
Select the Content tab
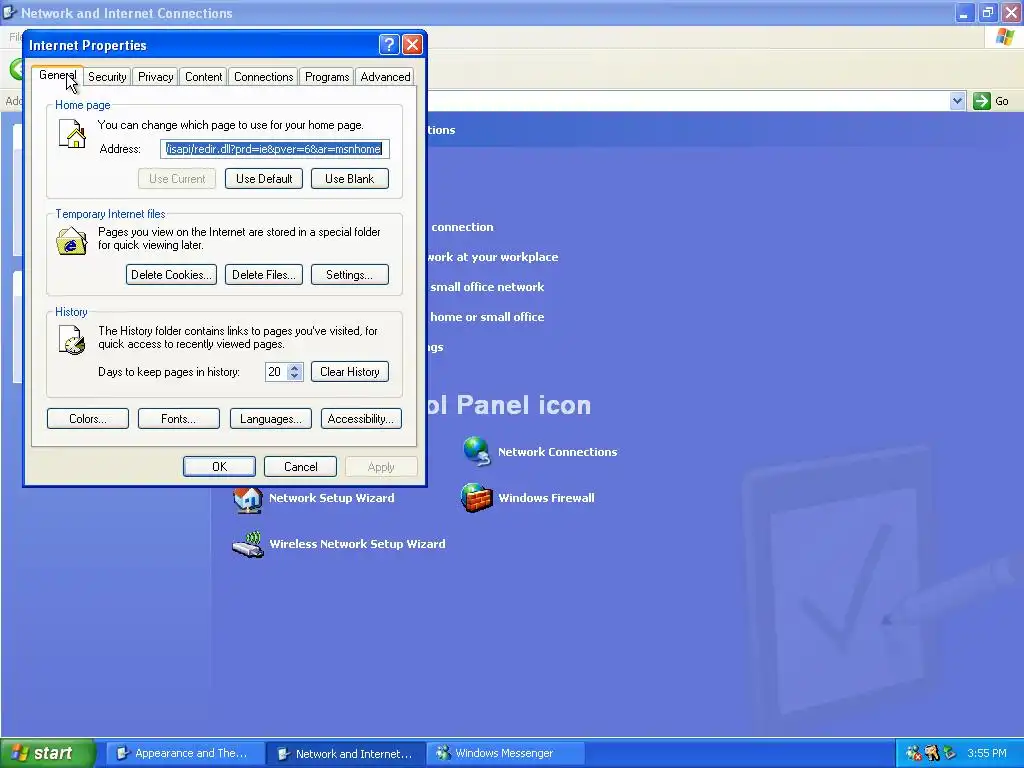click(x=203, y=77)
